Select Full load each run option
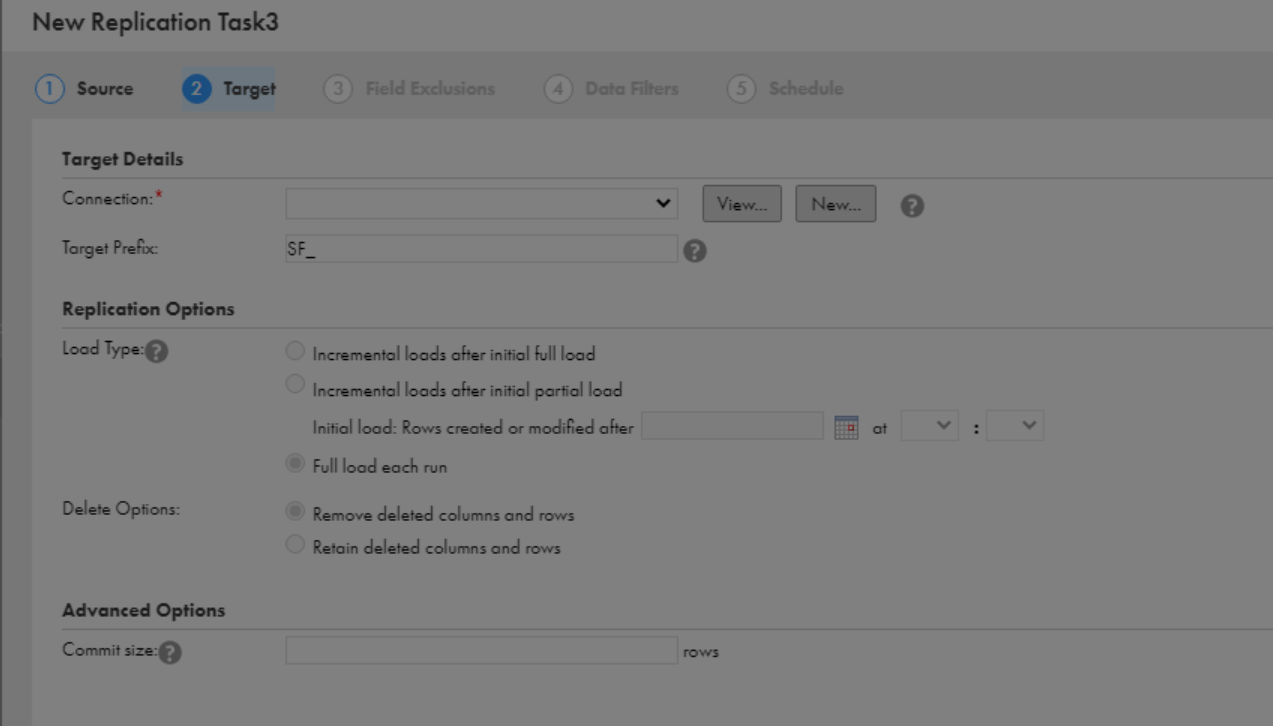1273x726 pixels. tap(295, 463)
